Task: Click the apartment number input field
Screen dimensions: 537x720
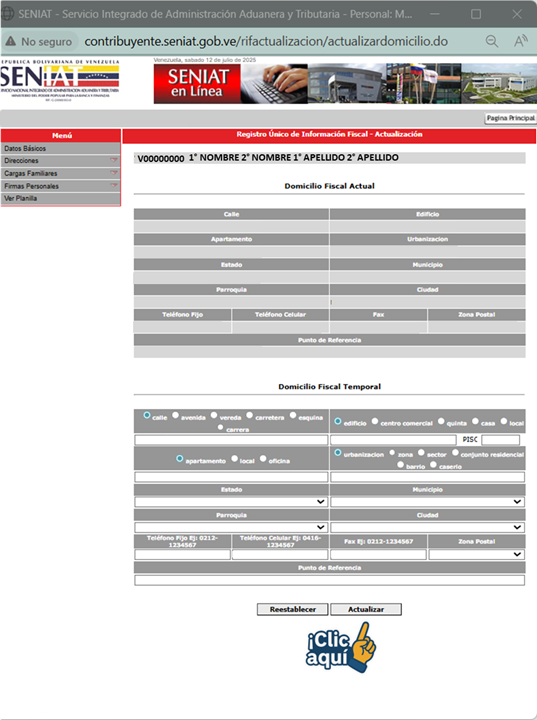Action: coord(231,477)
